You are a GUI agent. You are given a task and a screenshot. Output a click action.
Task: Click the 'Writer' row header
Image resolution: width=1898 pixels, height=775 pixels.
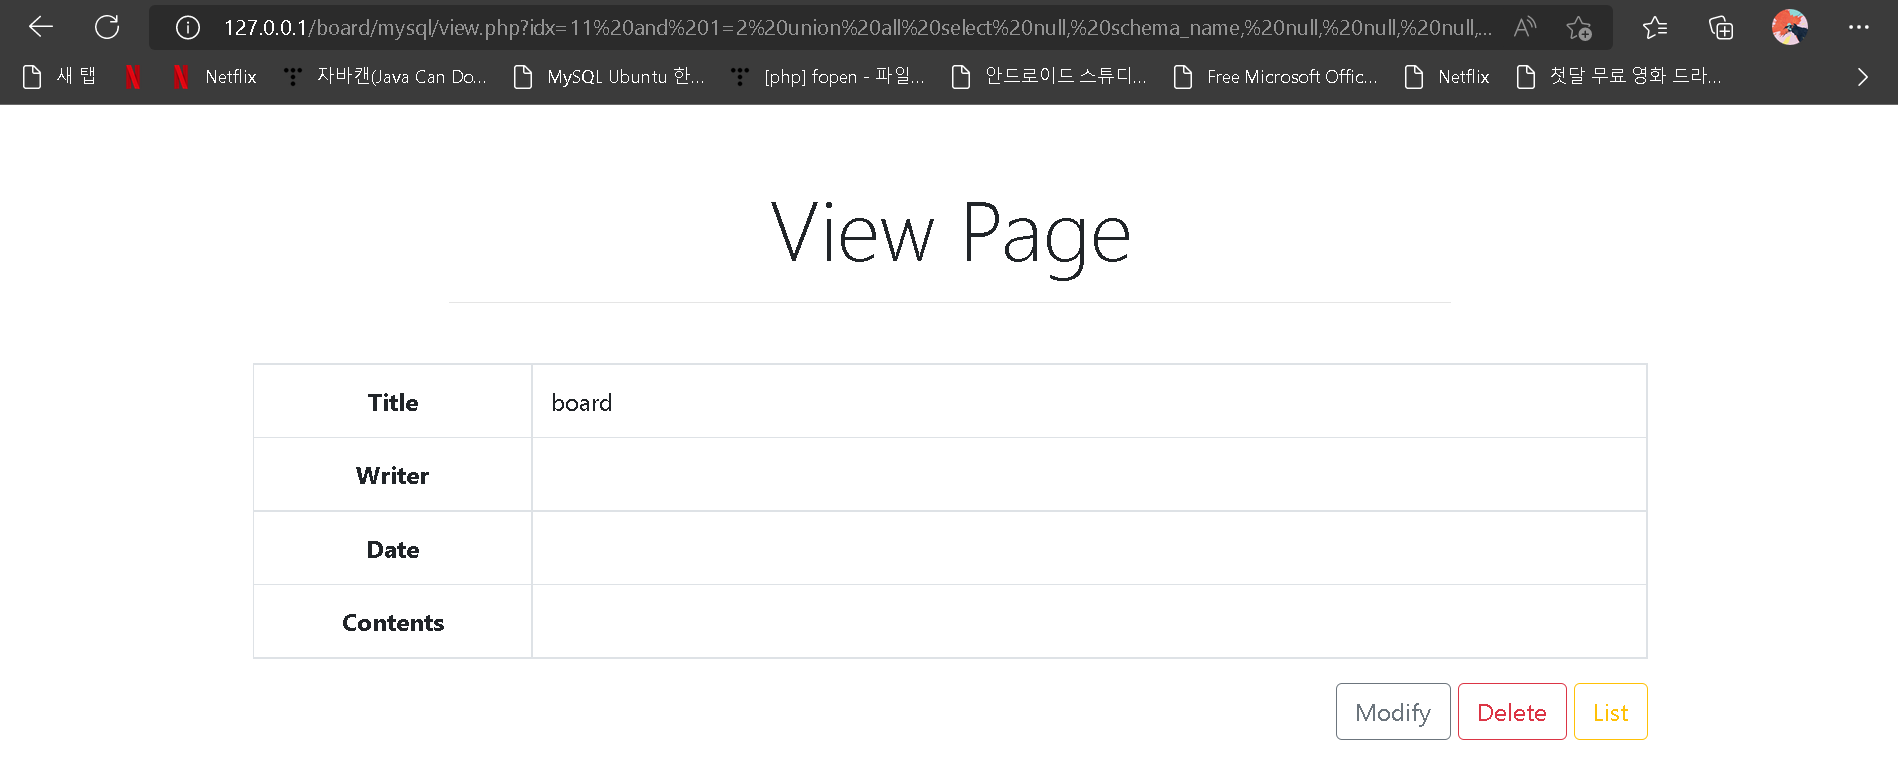click(393, 475)
